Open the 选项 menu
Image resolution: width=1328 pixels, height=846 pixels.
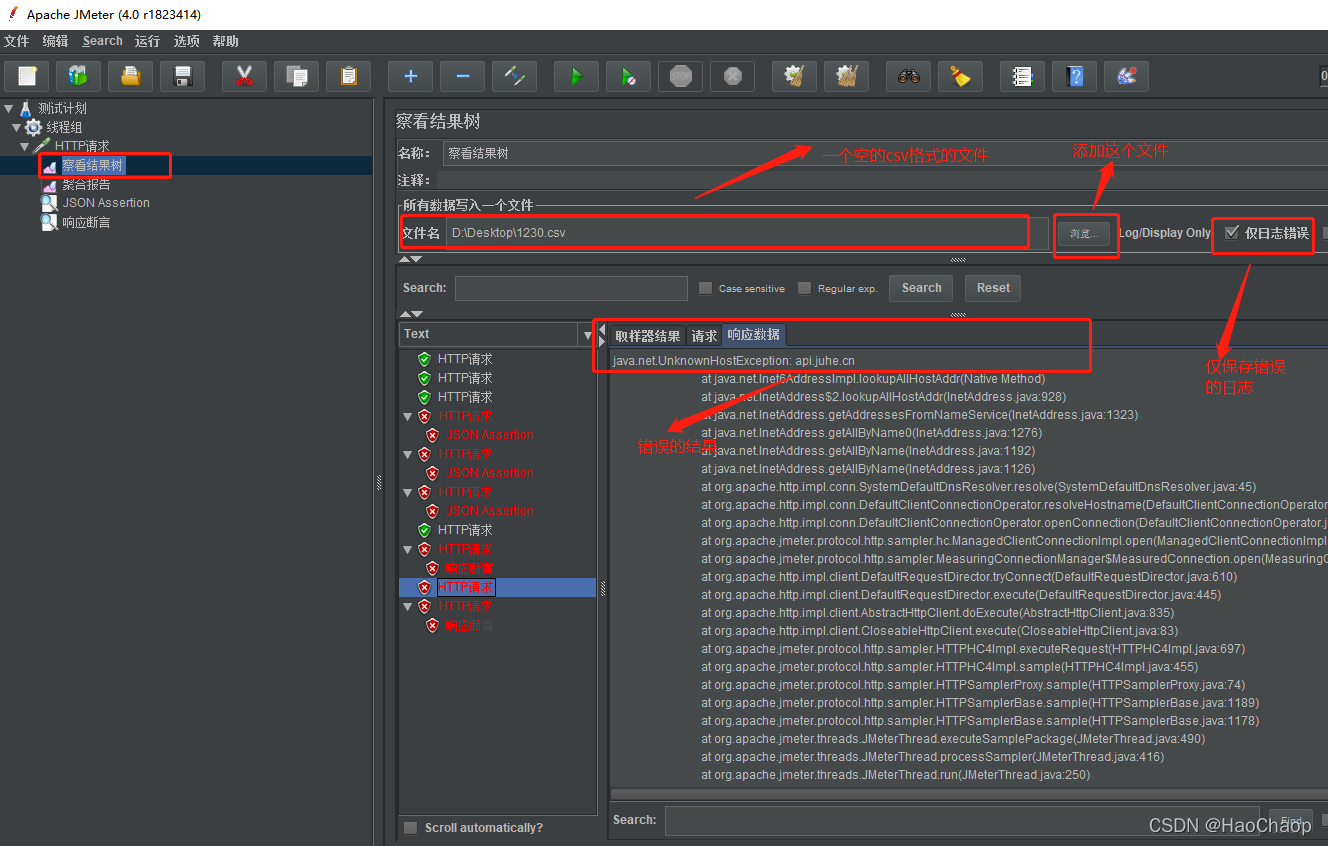(186, 41)
